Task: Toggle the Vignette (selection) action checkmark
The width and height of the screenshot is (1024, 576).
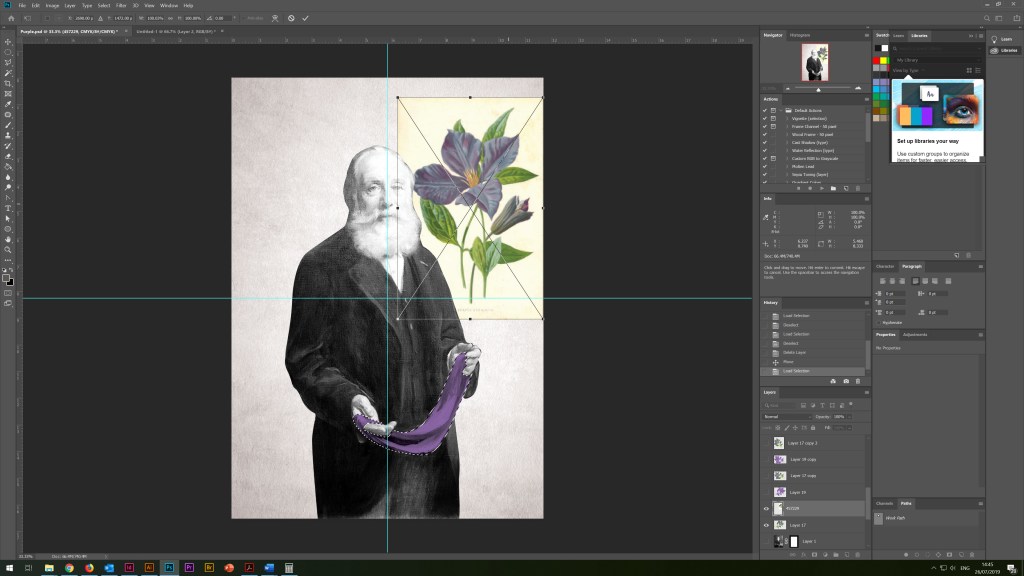Action: (765, 118)
